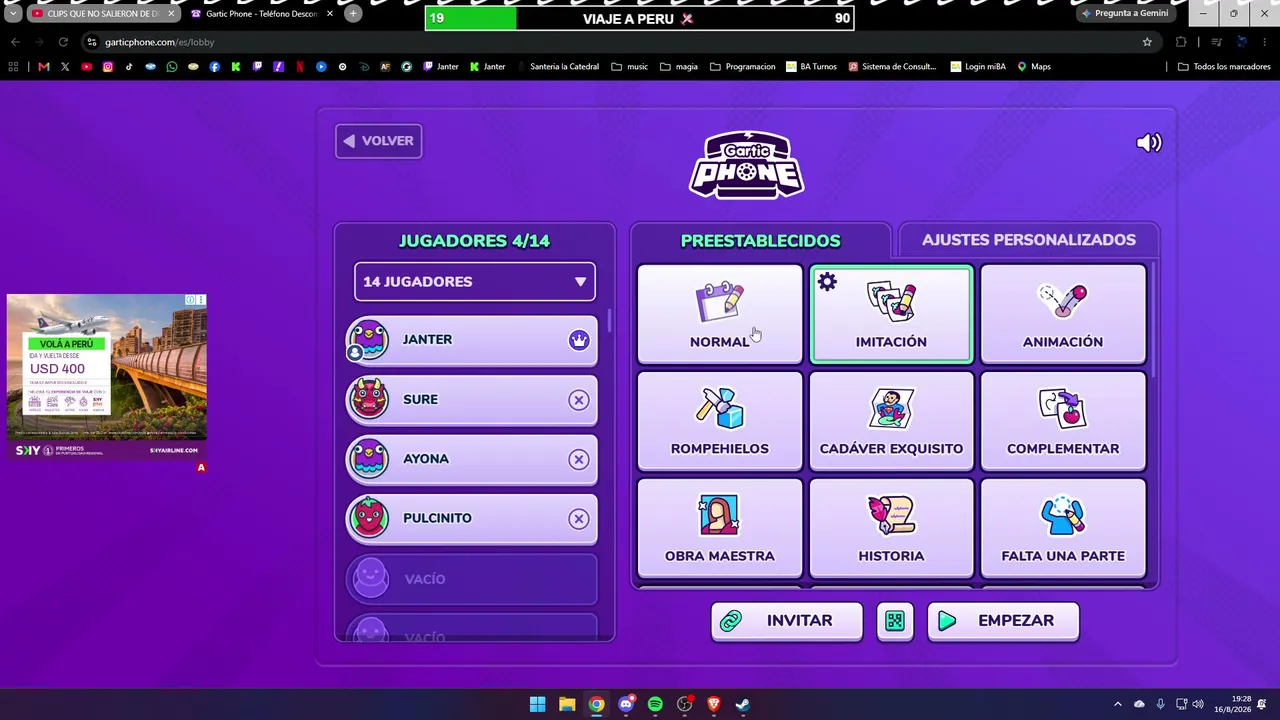Screen dimensions: 1280x720
Task: Select the IMITACIÓN game mode
Action: tap(891, 314)
